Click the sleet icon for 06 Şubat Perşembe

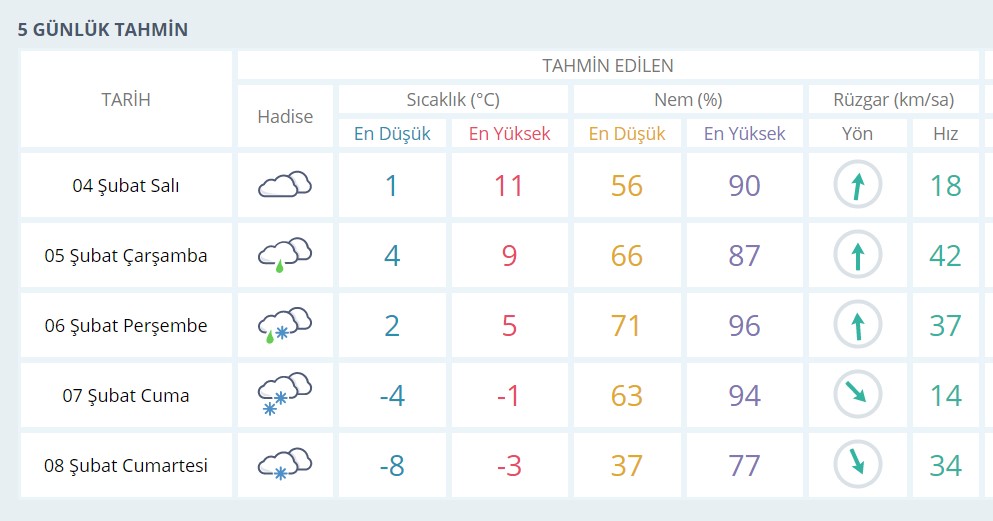pos(285,325)
